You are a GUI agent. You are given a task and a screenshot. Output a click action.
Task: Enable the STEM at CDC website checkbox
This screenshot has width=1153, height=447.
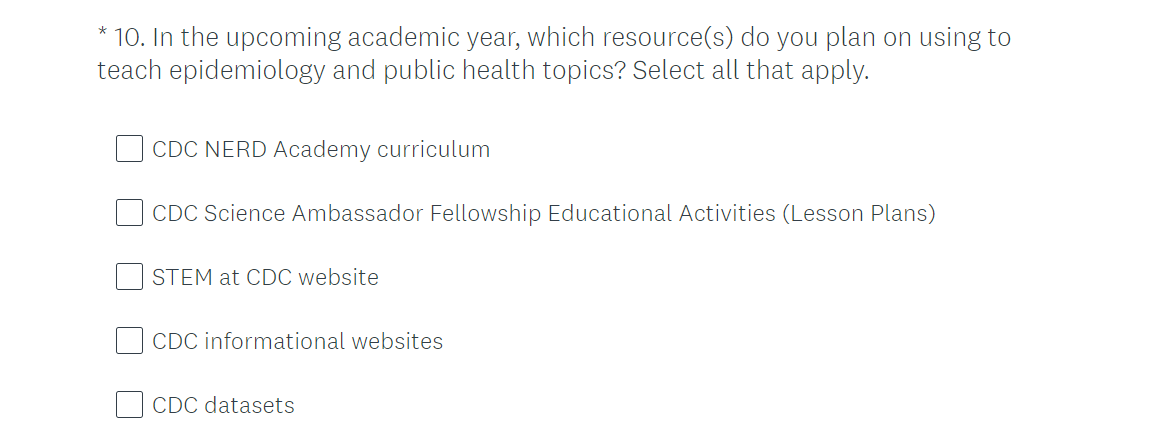click(129, 277)
